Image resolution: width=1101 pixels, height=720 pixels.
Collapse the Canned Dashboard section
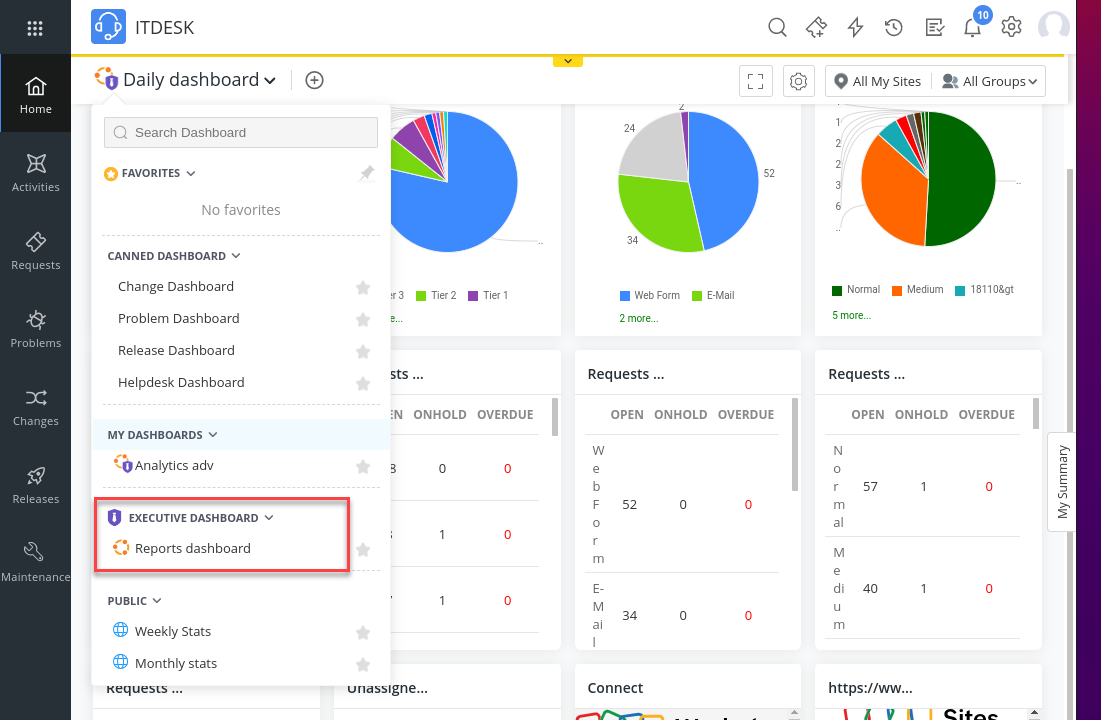[x=236, y=255]
